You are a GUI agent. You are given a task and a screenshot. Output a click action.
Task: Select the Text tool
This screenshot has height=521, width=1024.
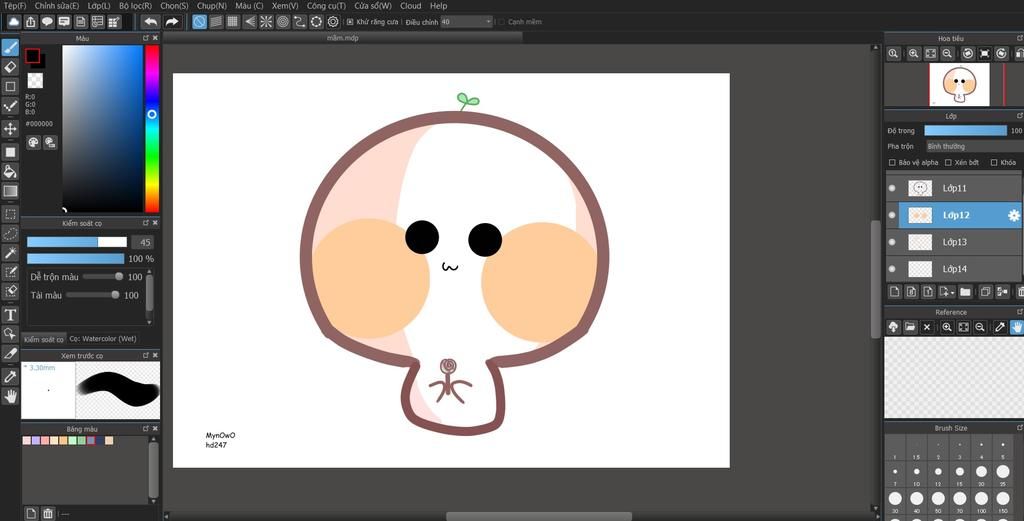click(x=10, y=315)
